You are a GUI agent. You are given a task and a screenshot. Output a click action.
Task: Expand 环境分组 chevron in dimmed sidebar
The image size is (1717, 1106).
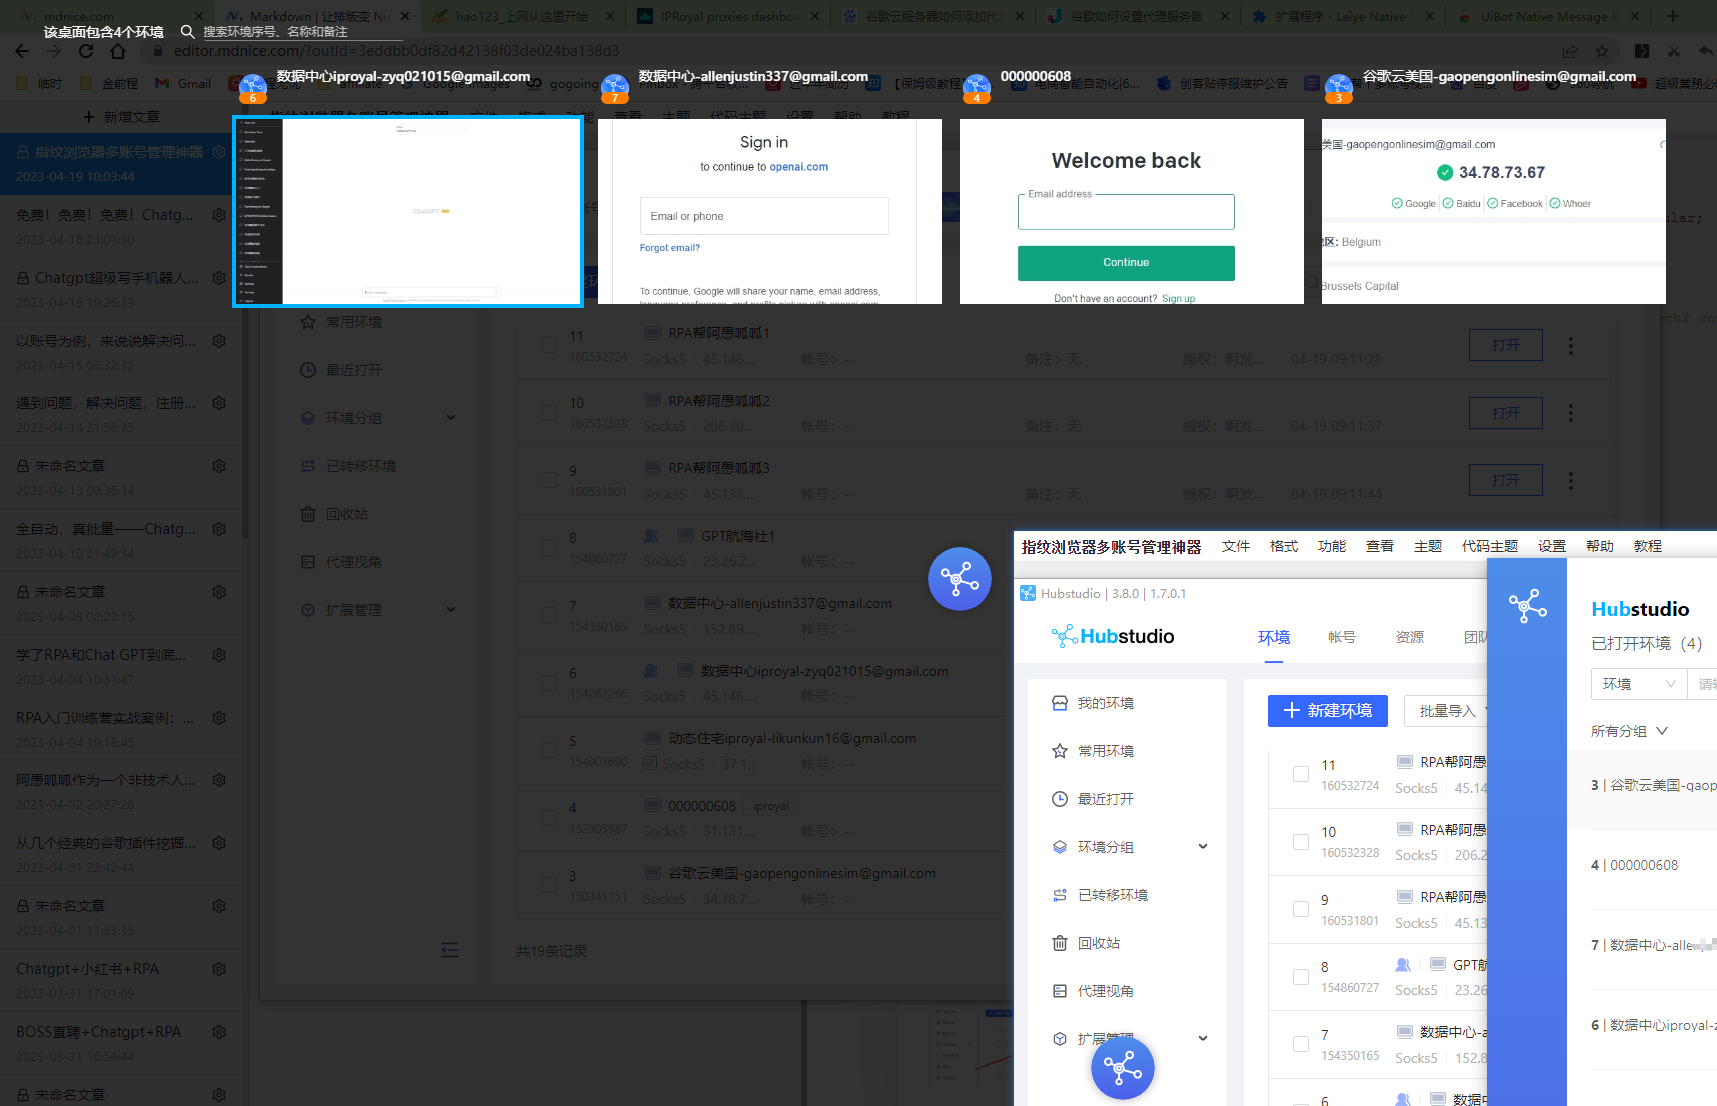(x=451, y=418)
